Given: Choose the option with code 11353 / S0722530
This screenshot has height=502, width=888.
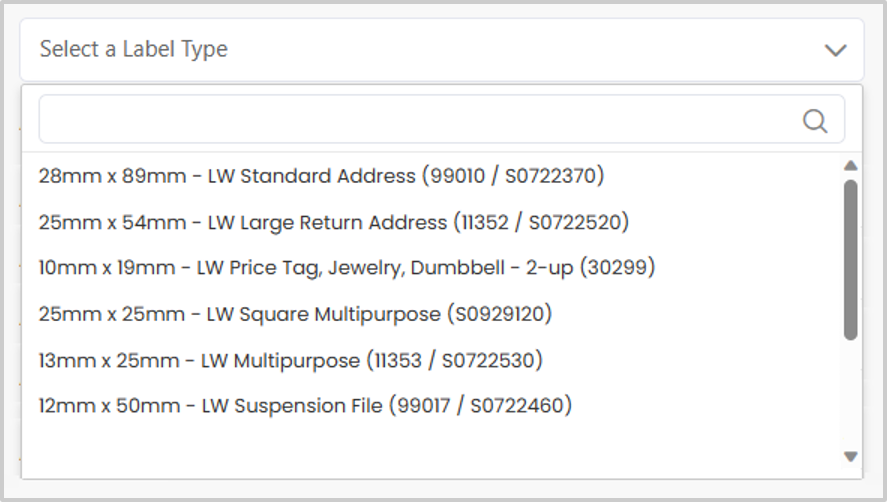Looking at the screenshot, I should point(290,360).
